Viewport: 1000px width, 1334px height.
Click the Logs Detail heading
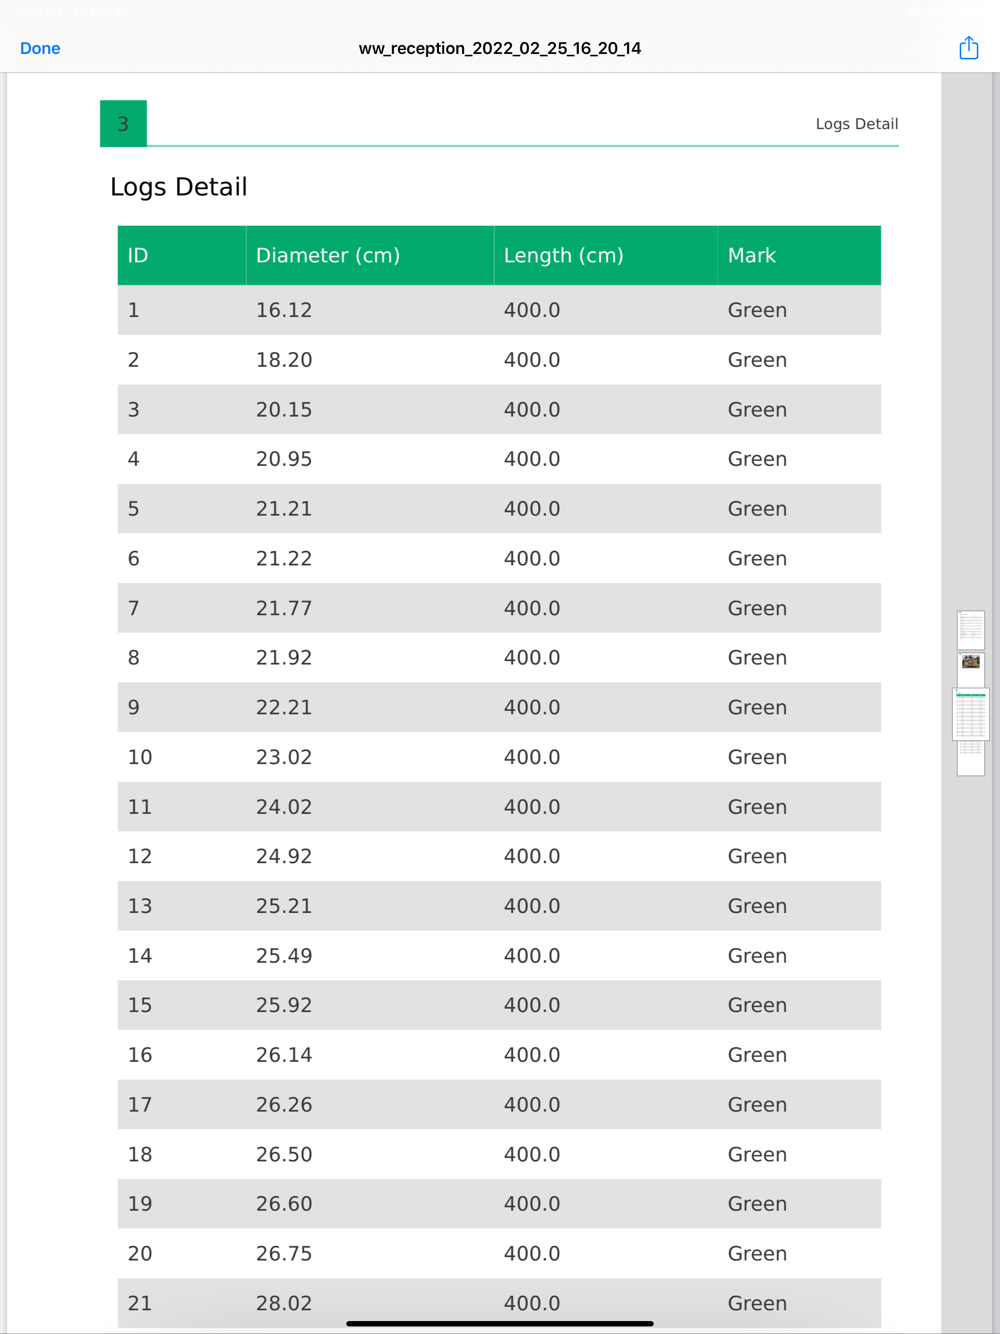coord(179,187)
